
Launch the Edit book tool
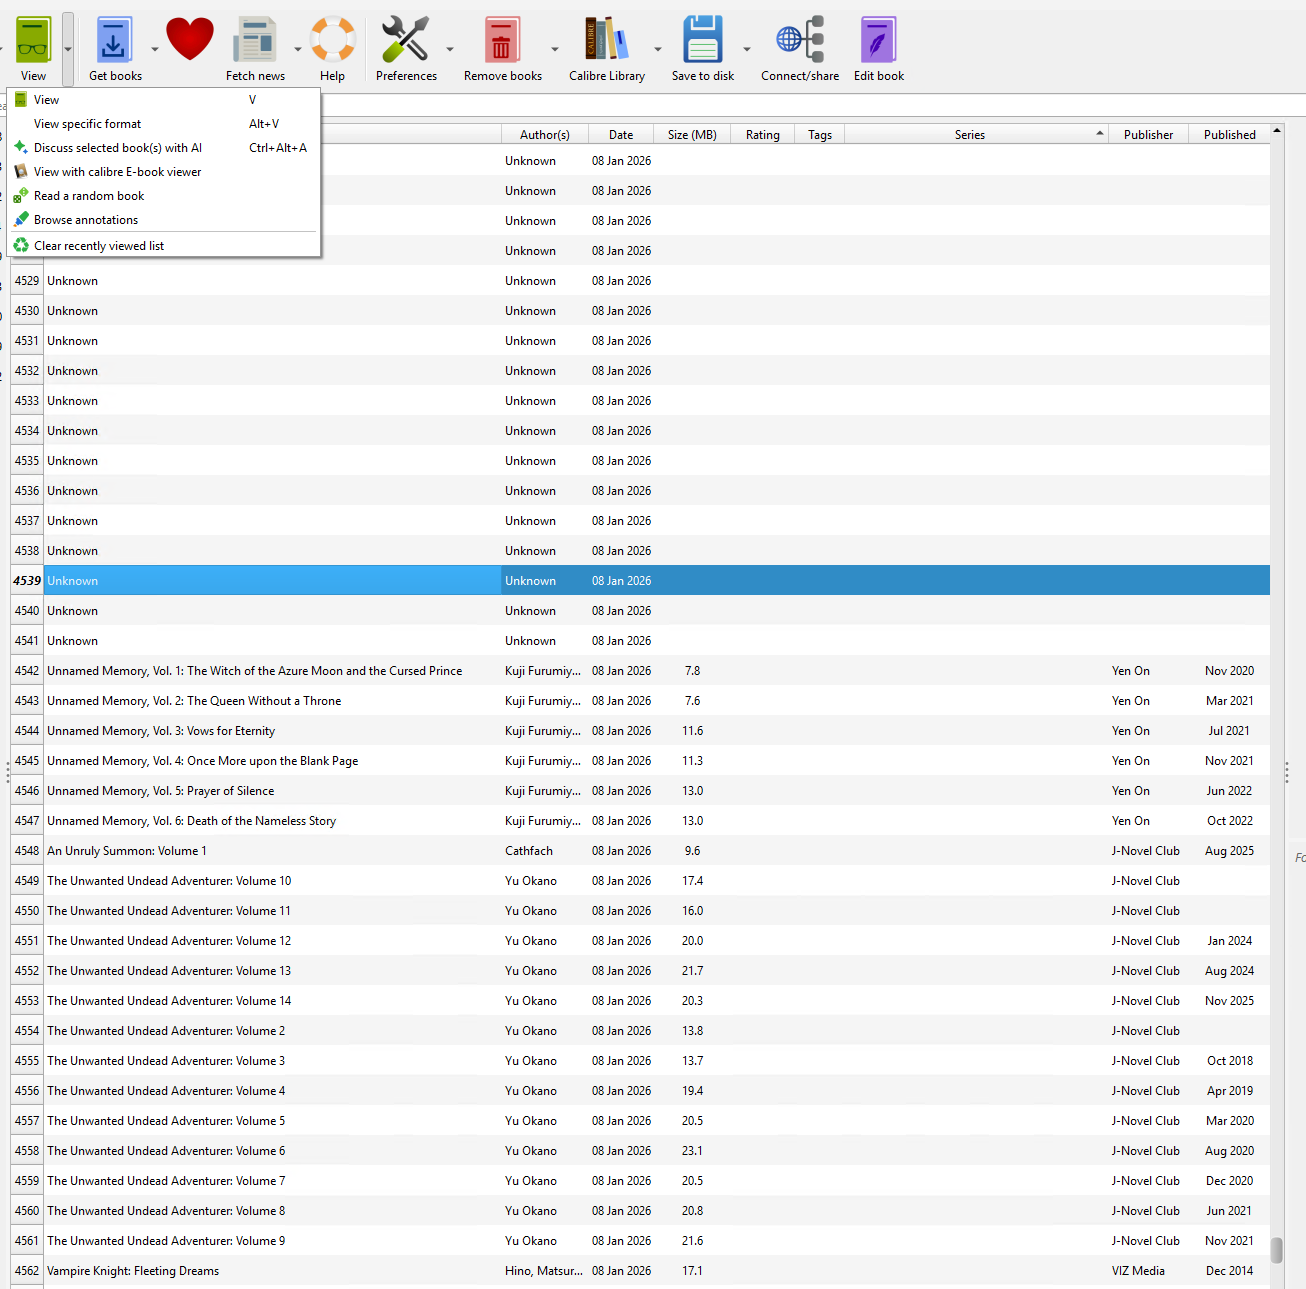(x=878, y=40)
